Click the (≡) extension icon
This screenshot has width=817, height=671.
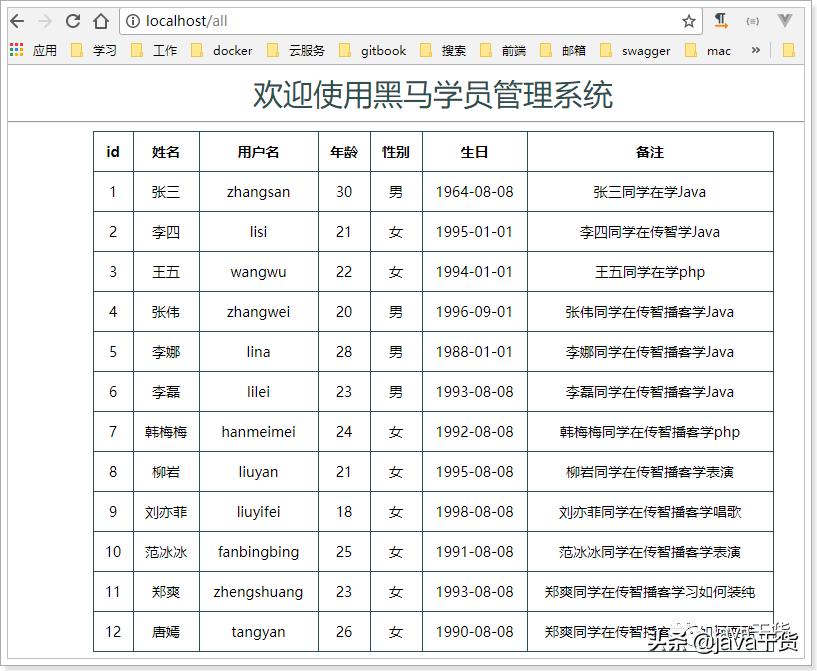tap(755, 19)
